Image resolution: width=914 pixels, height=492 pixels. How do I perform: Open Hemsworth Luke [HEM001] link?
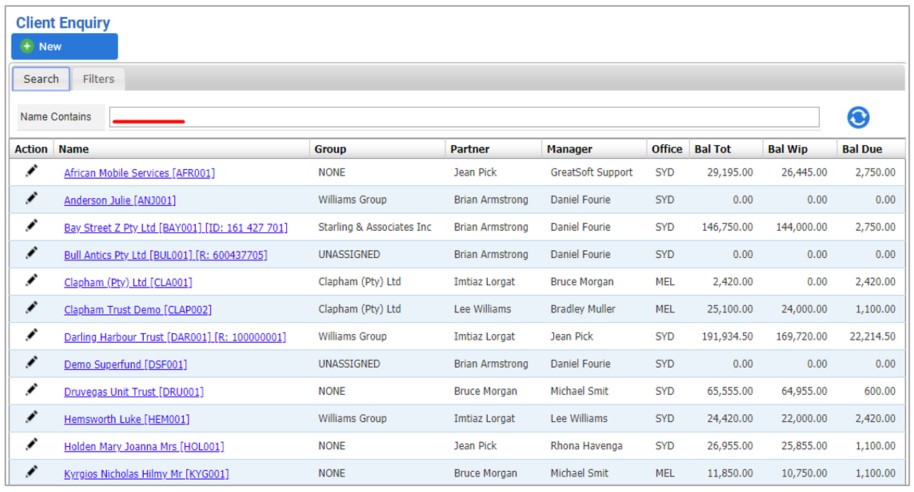pos(126,420)
